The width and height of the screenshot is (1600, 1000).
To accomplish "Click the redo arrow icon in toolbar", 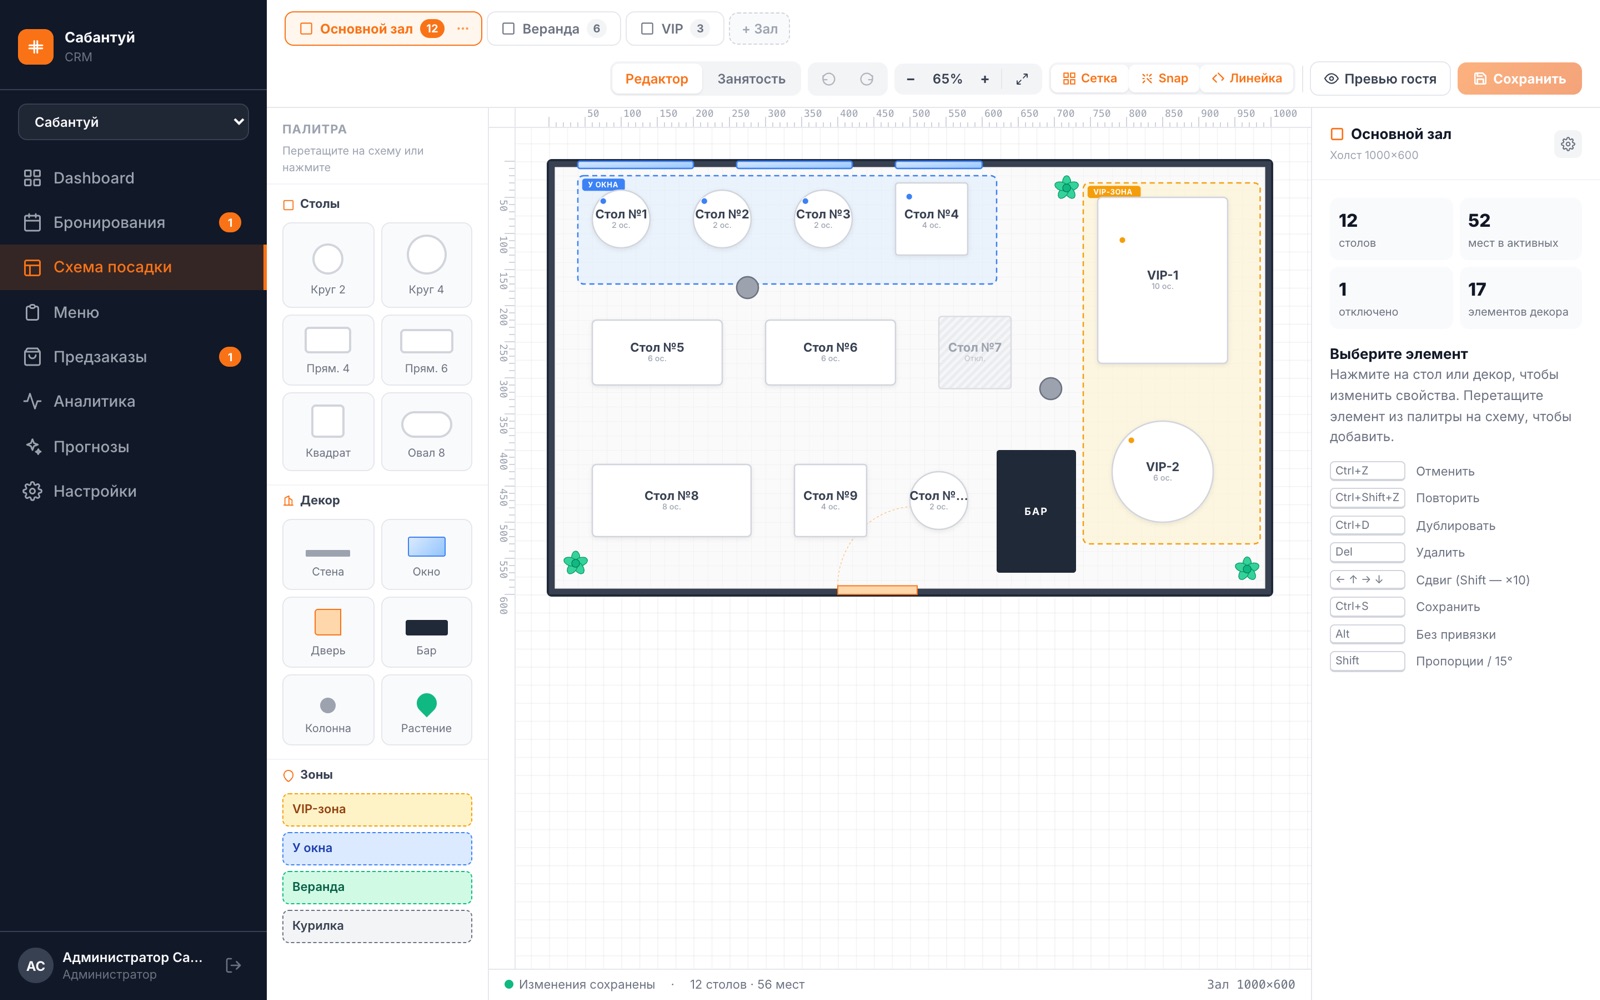I will (x=866, y=79).
